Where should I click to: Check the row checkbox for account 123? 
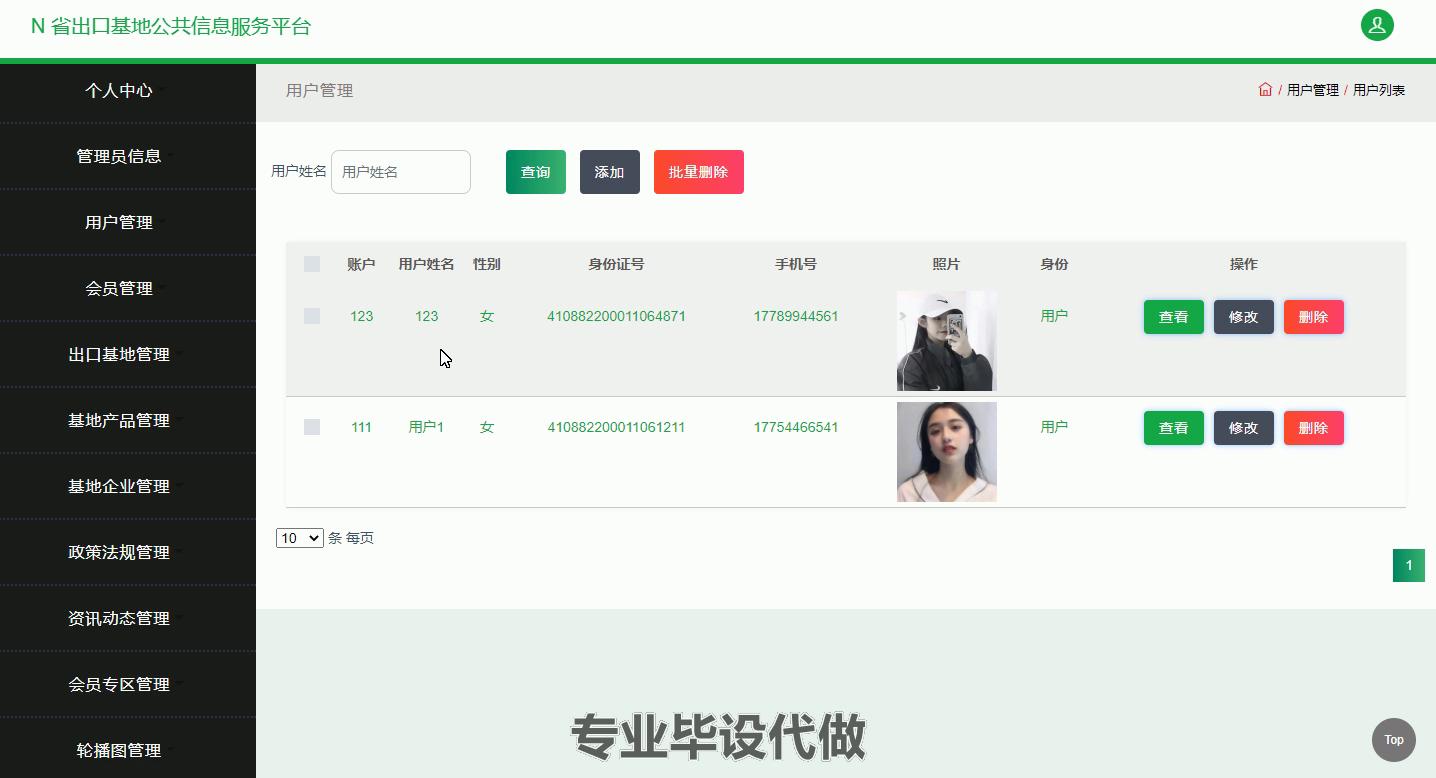click(312, 316)
